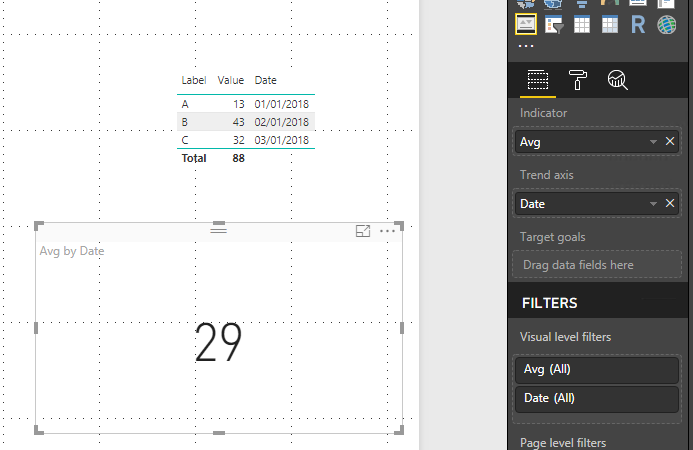
Task: Click the FILTERS pane header
Action: click(549, 303)
